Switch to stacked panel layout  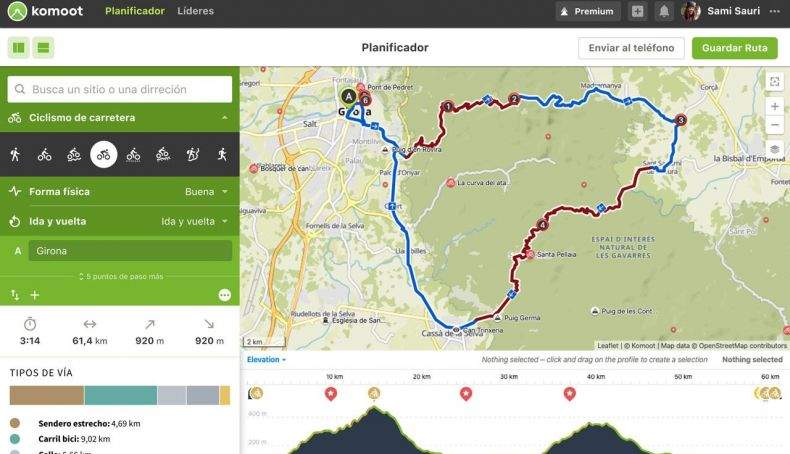(x=43, y=48)
